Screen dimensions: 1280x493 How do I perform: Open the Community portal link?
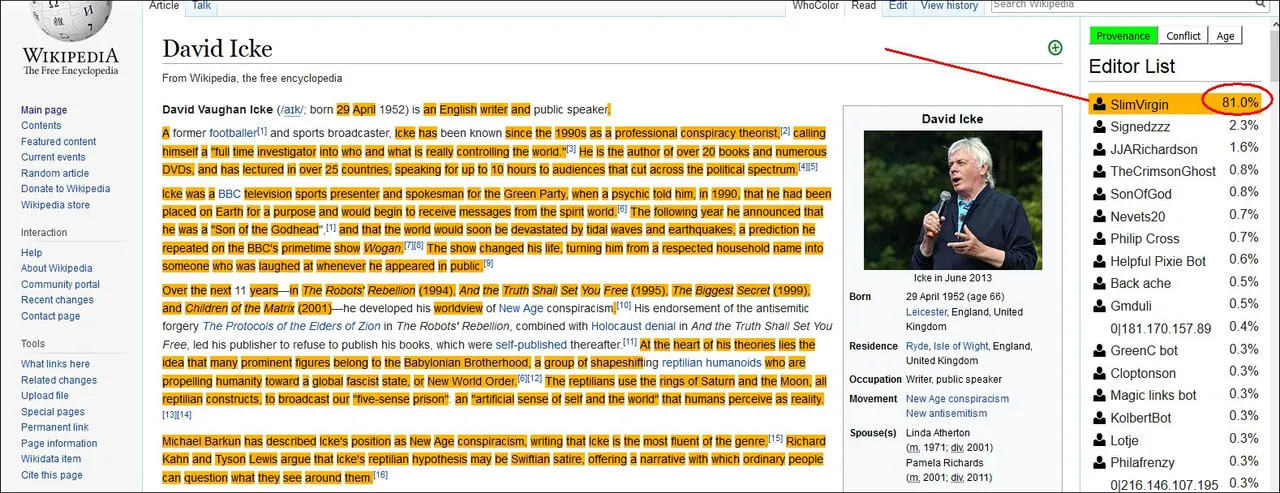[x=61, y=284]
